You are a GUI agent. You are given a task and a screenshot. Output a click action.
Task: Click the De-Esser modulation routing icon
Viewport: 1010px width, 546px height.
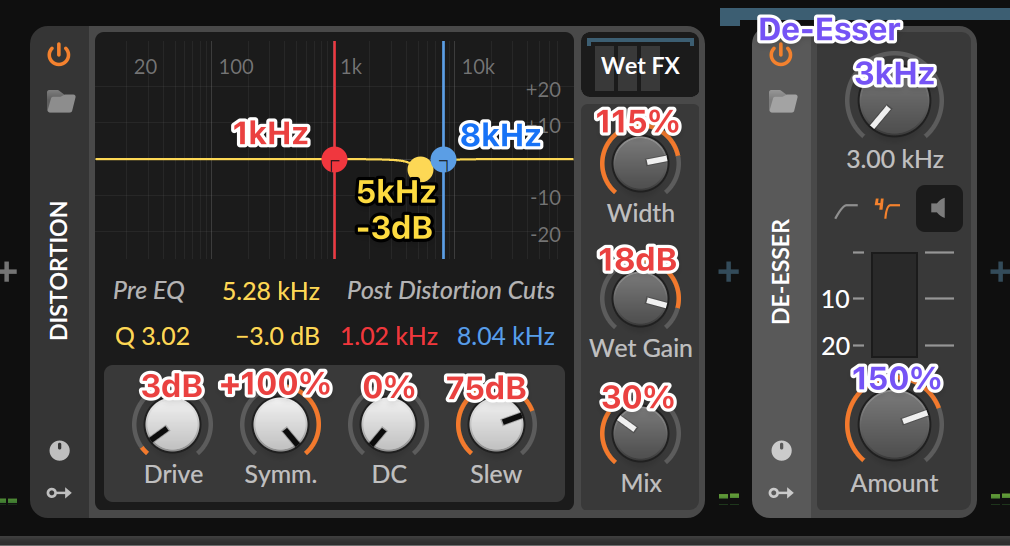click(x=781, y=493)
